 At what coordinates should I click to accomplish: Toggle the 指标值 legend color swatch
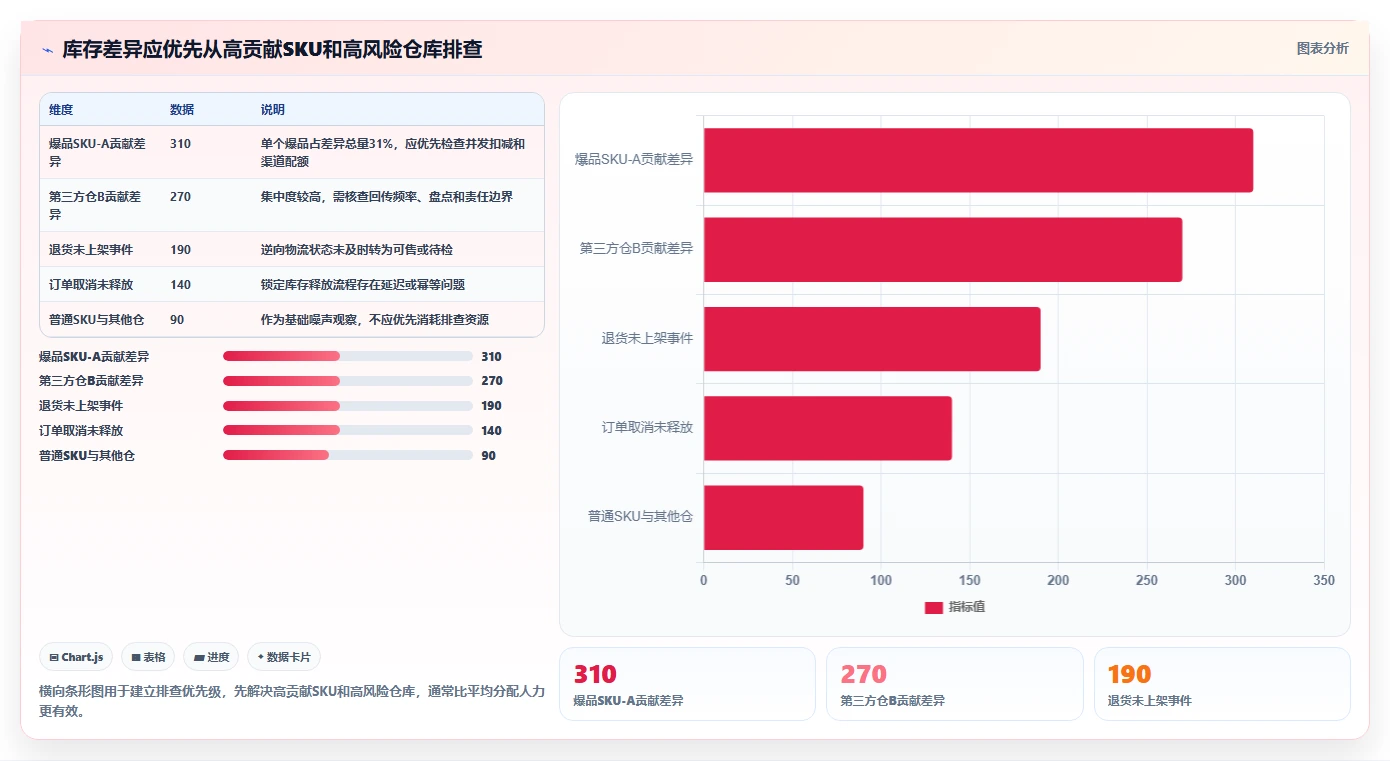click(x=933, y=608)
